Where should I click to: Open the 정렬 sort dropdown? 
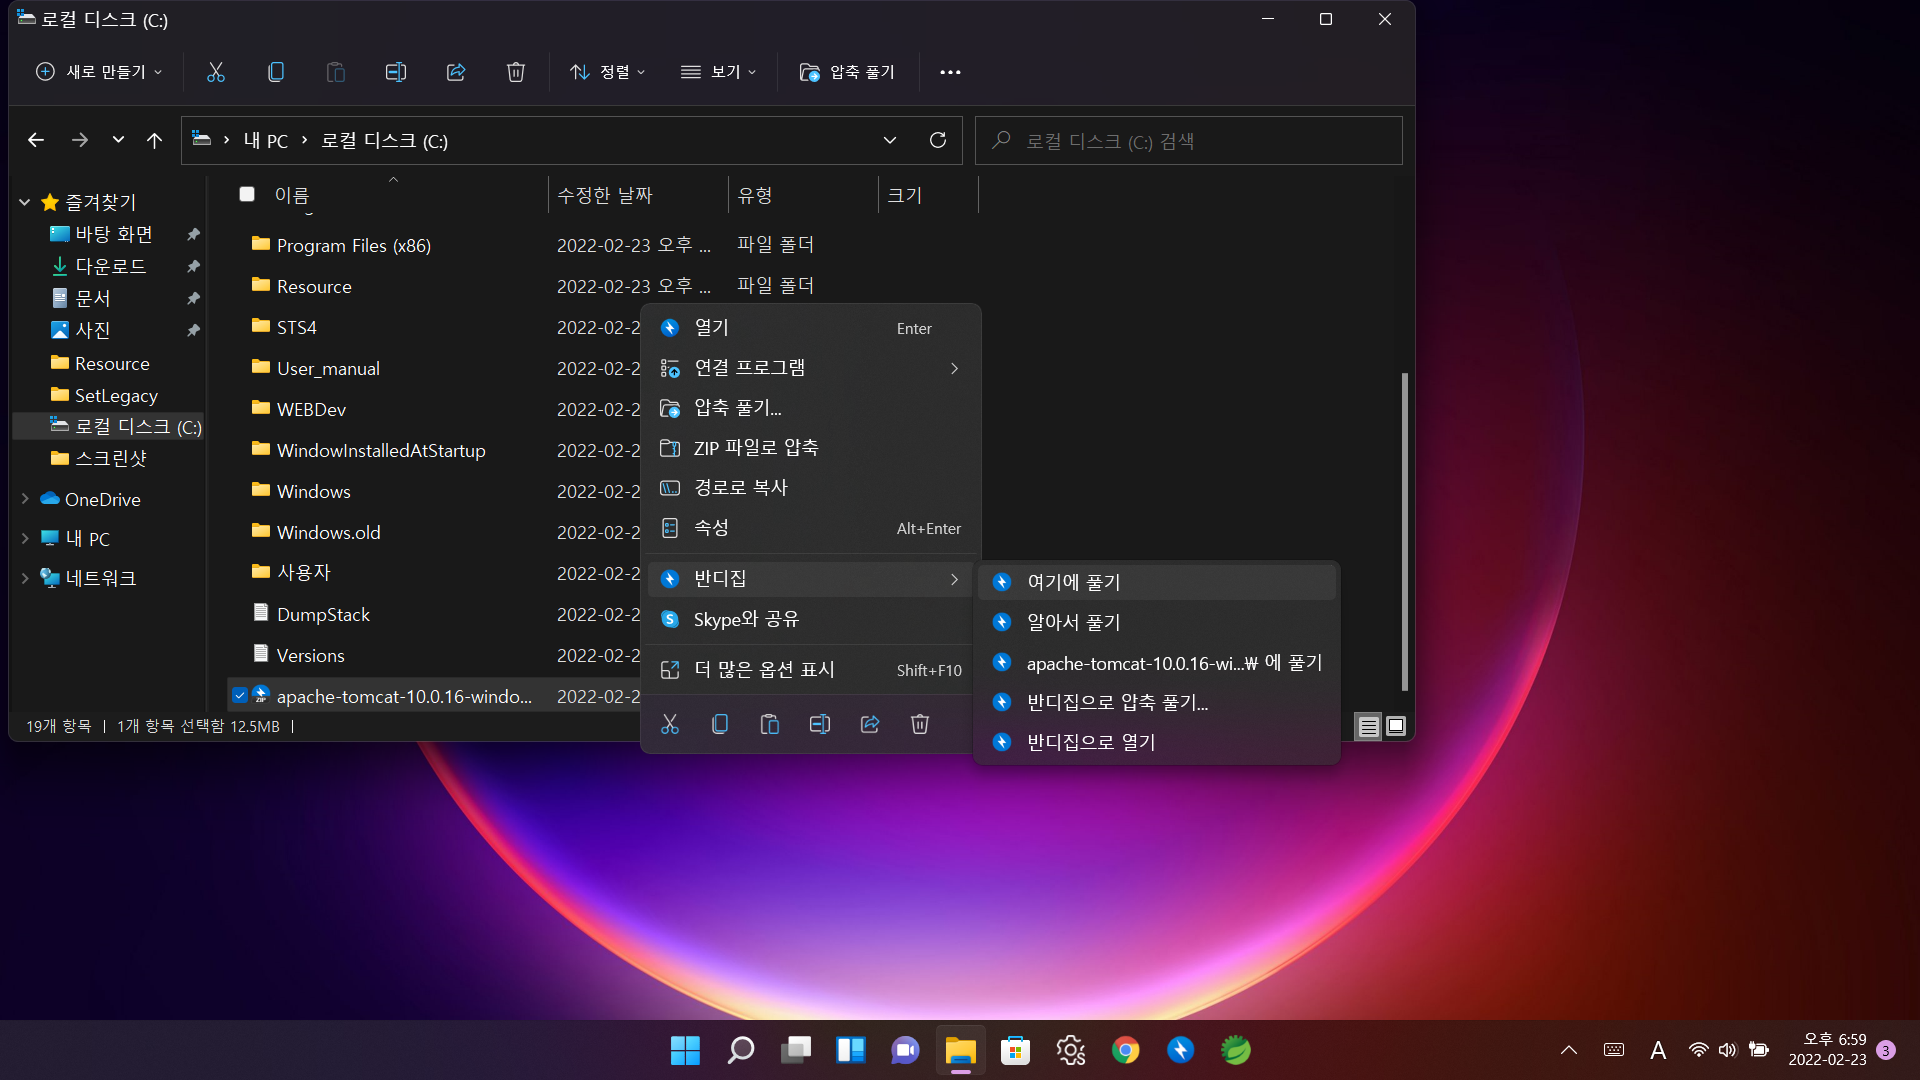[x=607, y=72]
